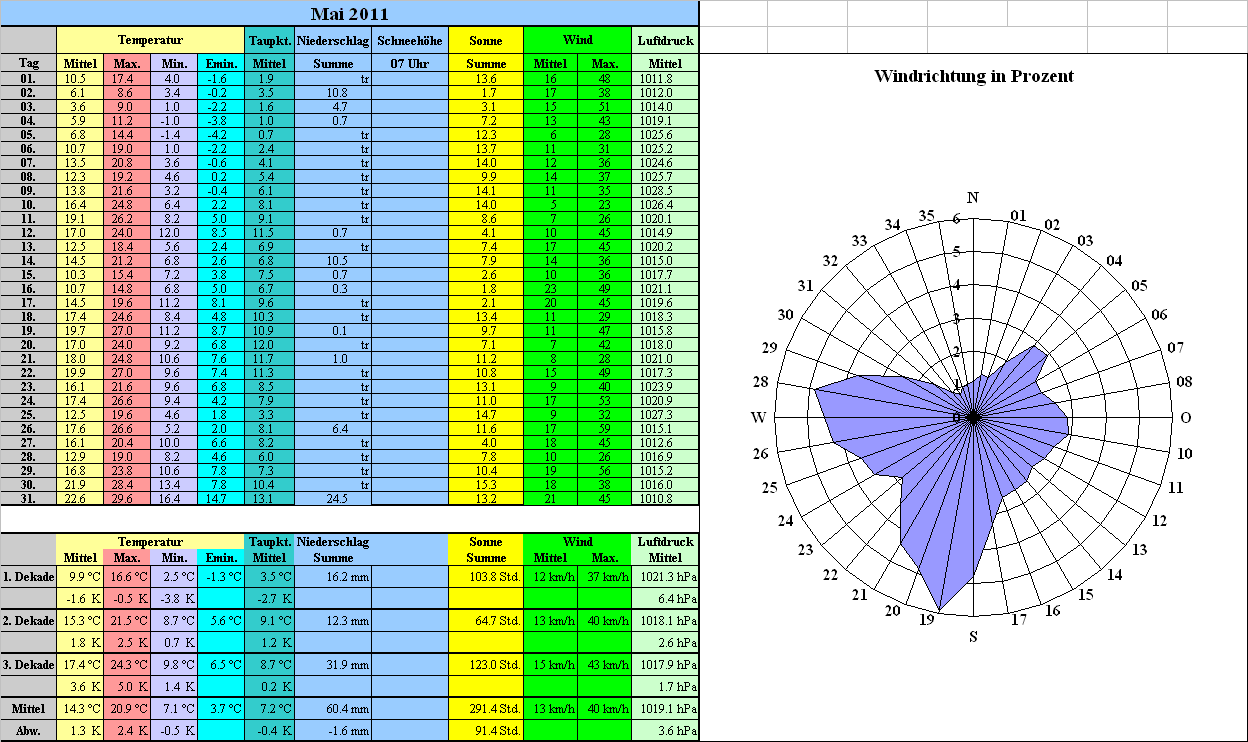
Task: Click Niederschlag value 10.5 for day 14
Action: tap(333, 260)
